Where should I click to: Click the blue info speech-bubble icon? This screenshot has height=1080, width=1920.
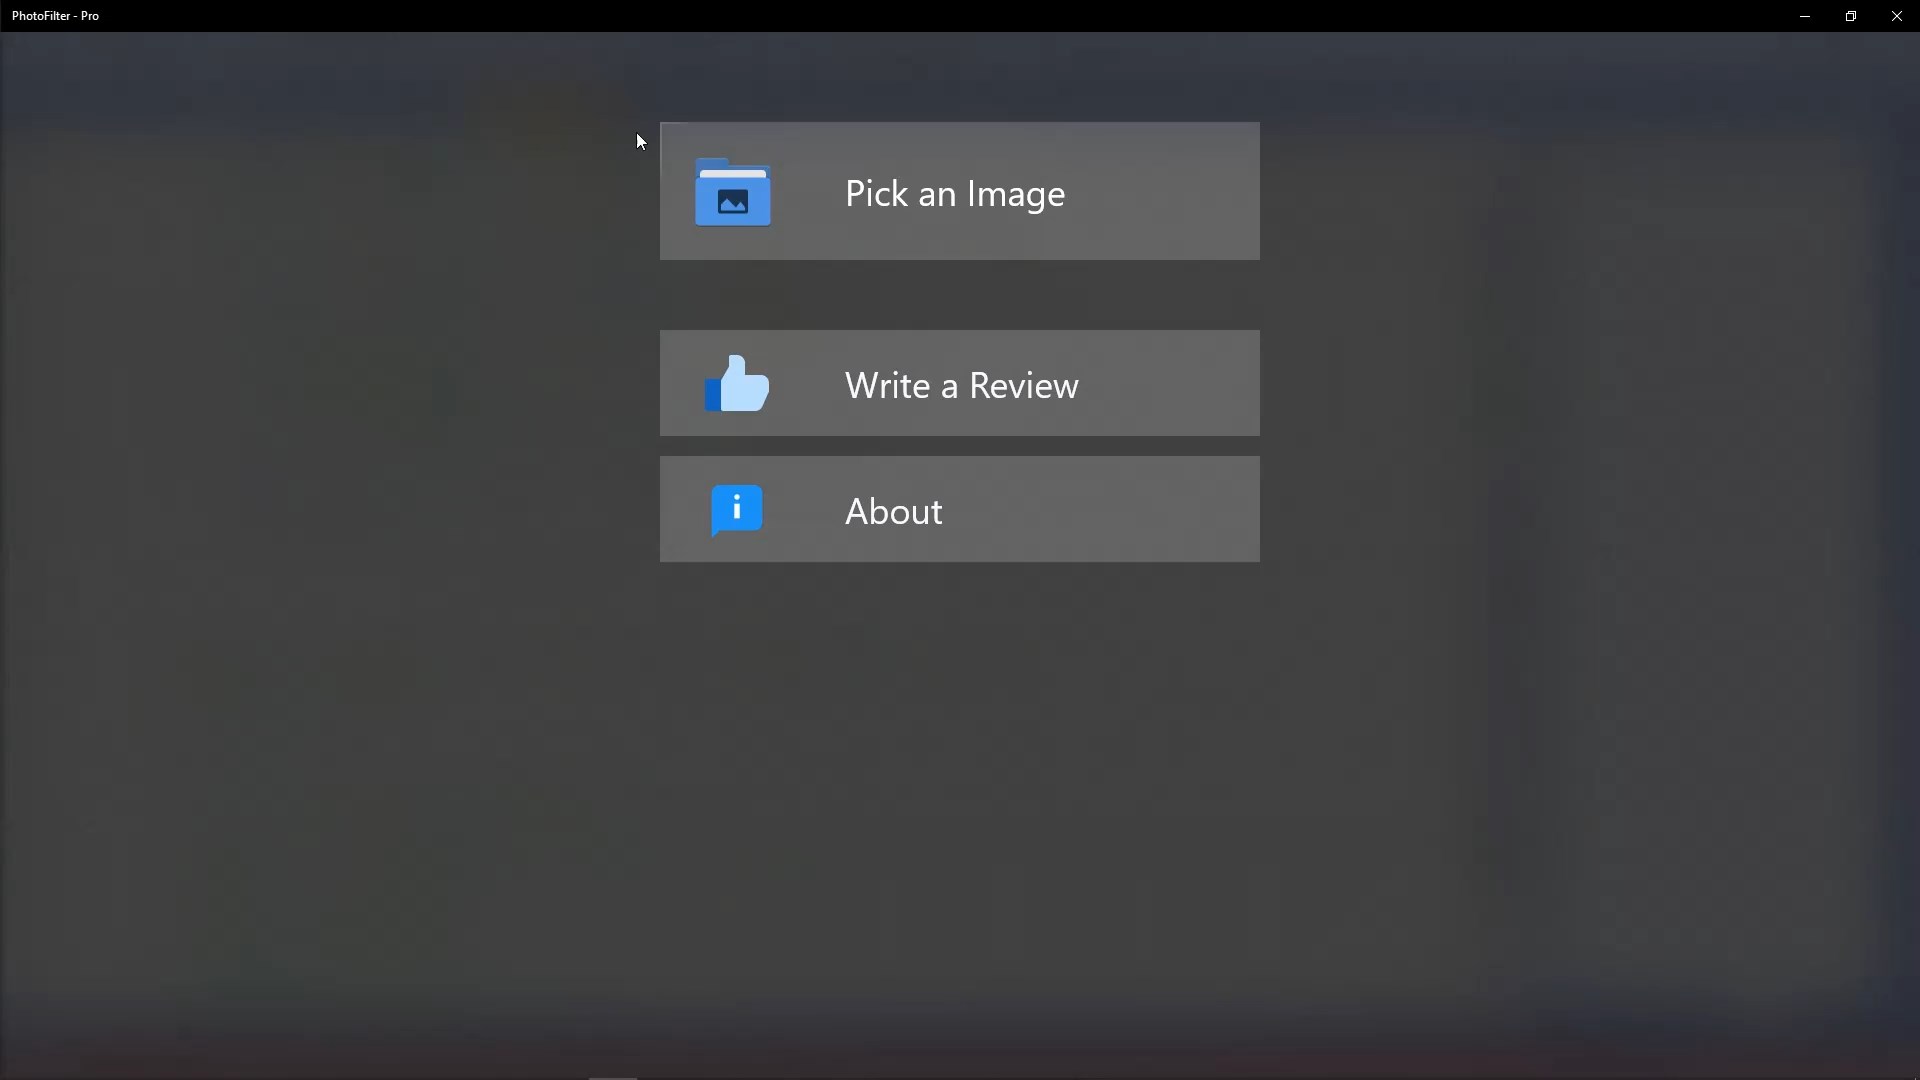click(737, 510)
